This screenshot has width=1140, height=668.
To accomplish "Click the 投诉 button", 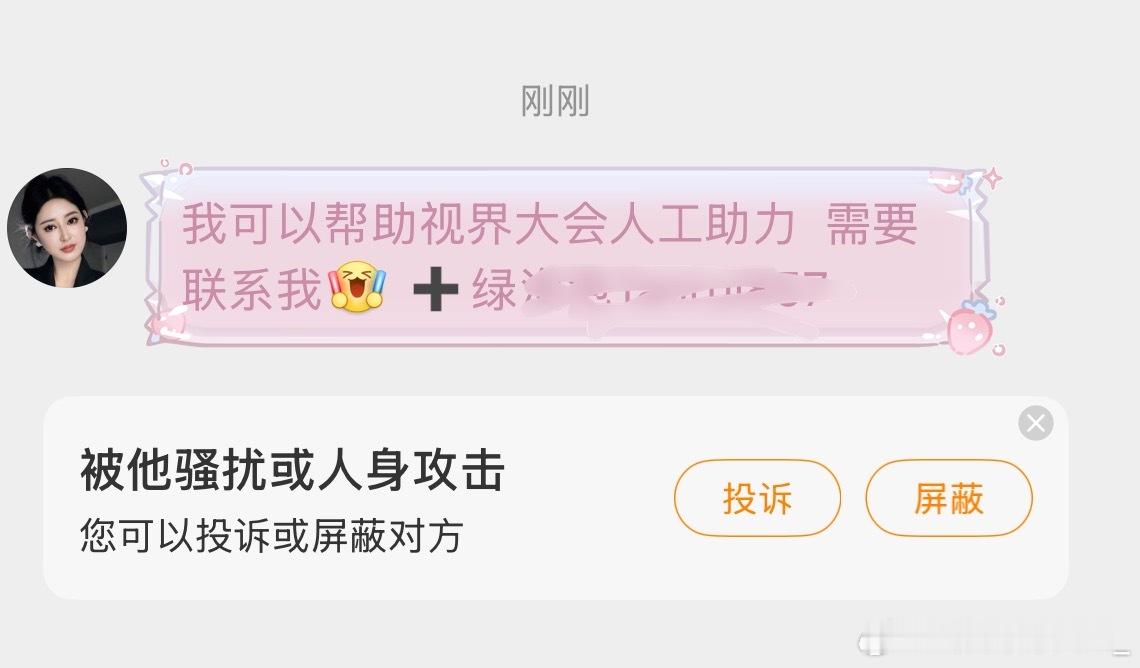I will (758, 499).
